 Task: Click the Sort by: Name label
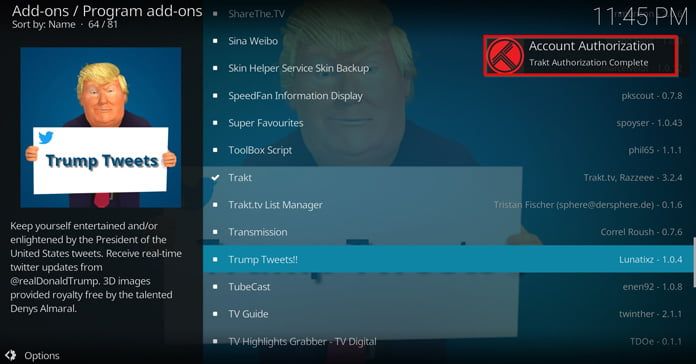point(44,24)
